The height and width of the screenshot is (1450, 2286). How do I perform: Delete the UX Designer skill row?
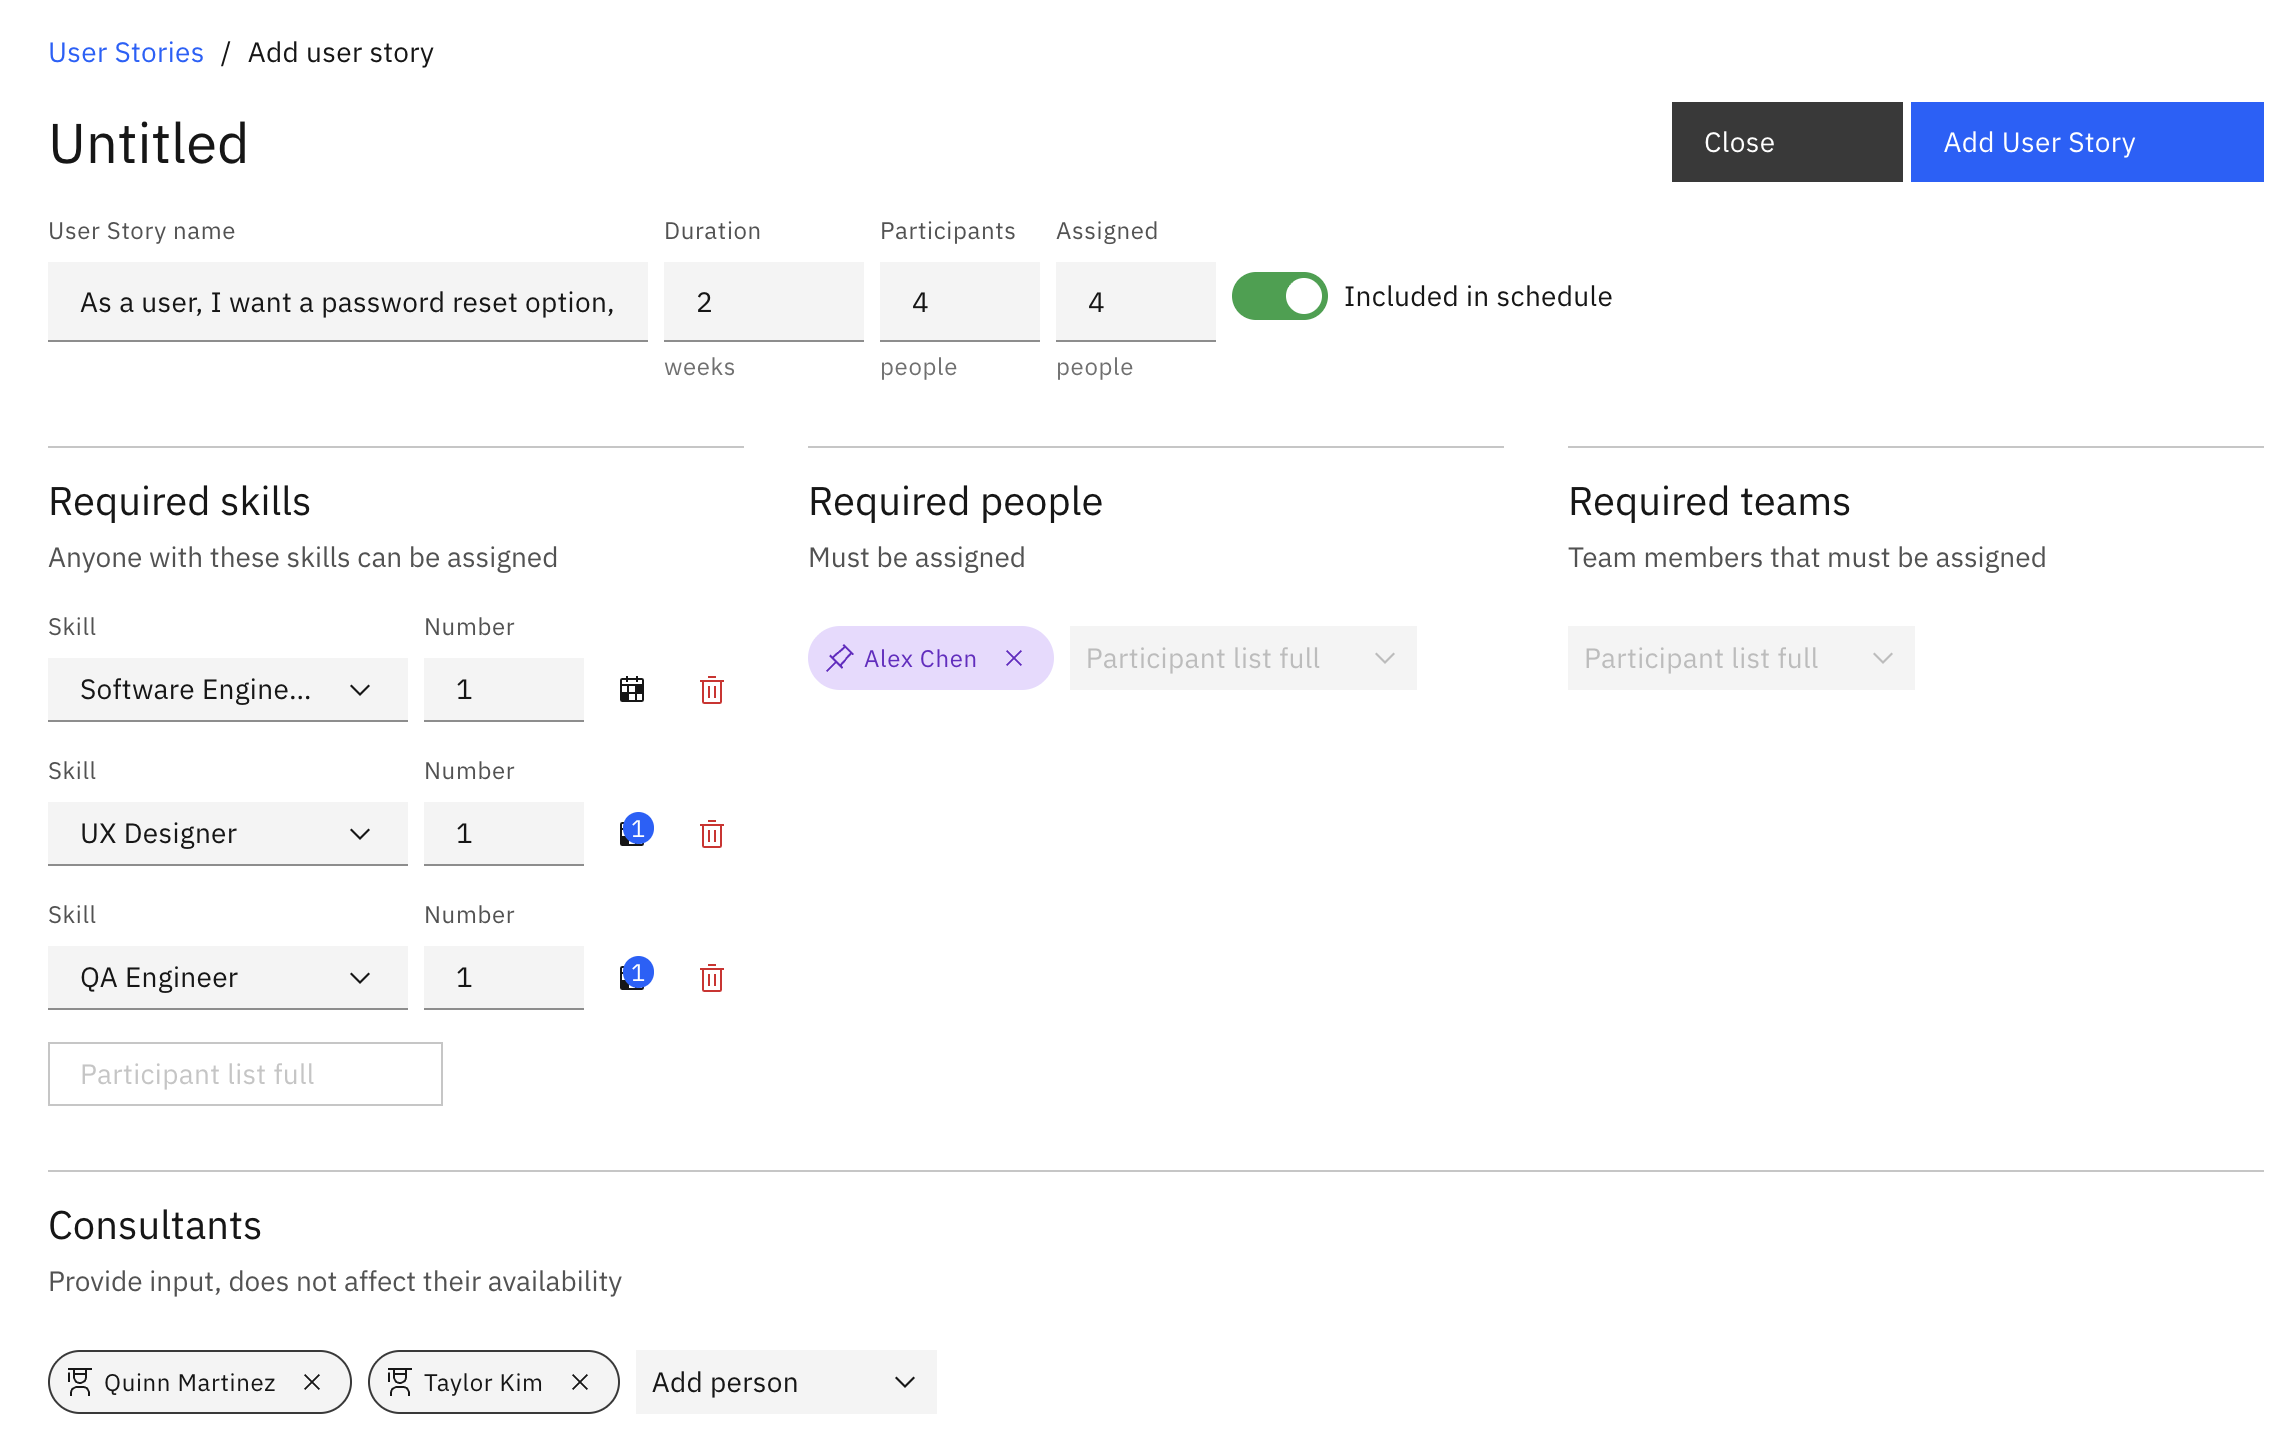click(712, 834)
